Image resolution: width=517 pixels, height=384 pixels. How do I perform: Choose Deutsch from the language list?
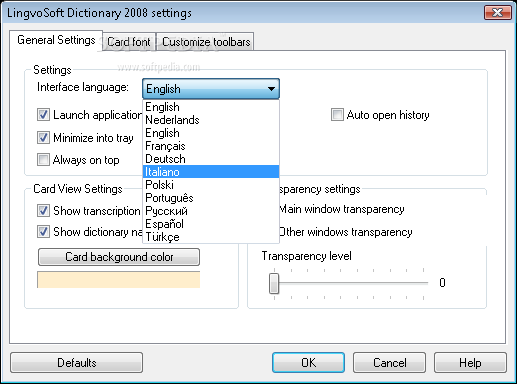[x=211, y=159]
